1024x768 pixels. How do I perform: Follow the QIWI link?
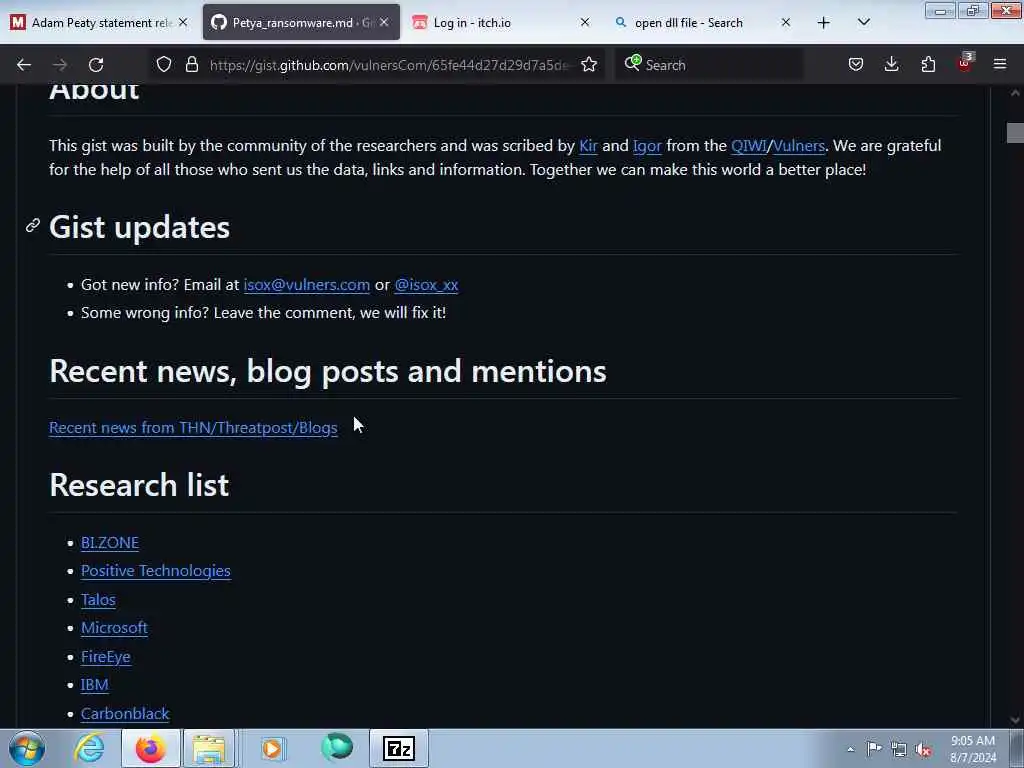pos(748,146)
